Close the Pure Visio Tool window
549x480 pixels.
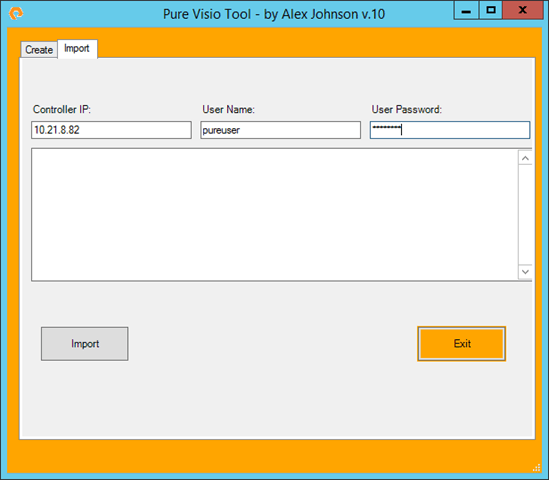[523, 10]
